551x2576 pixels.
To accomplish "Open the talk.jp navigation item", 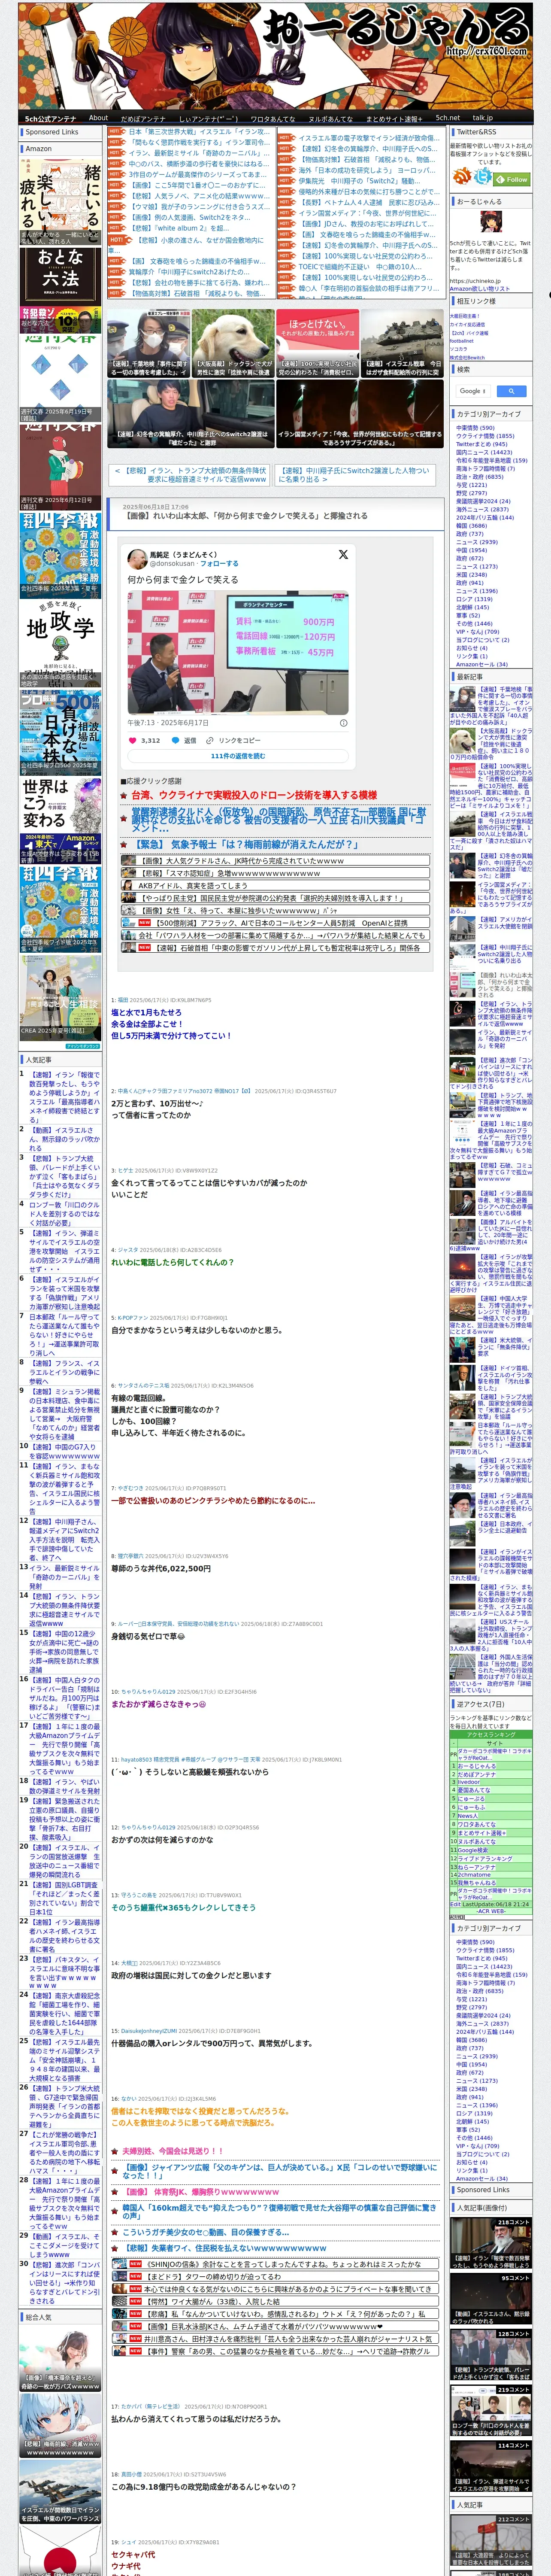I will click(x=483, y=118).
